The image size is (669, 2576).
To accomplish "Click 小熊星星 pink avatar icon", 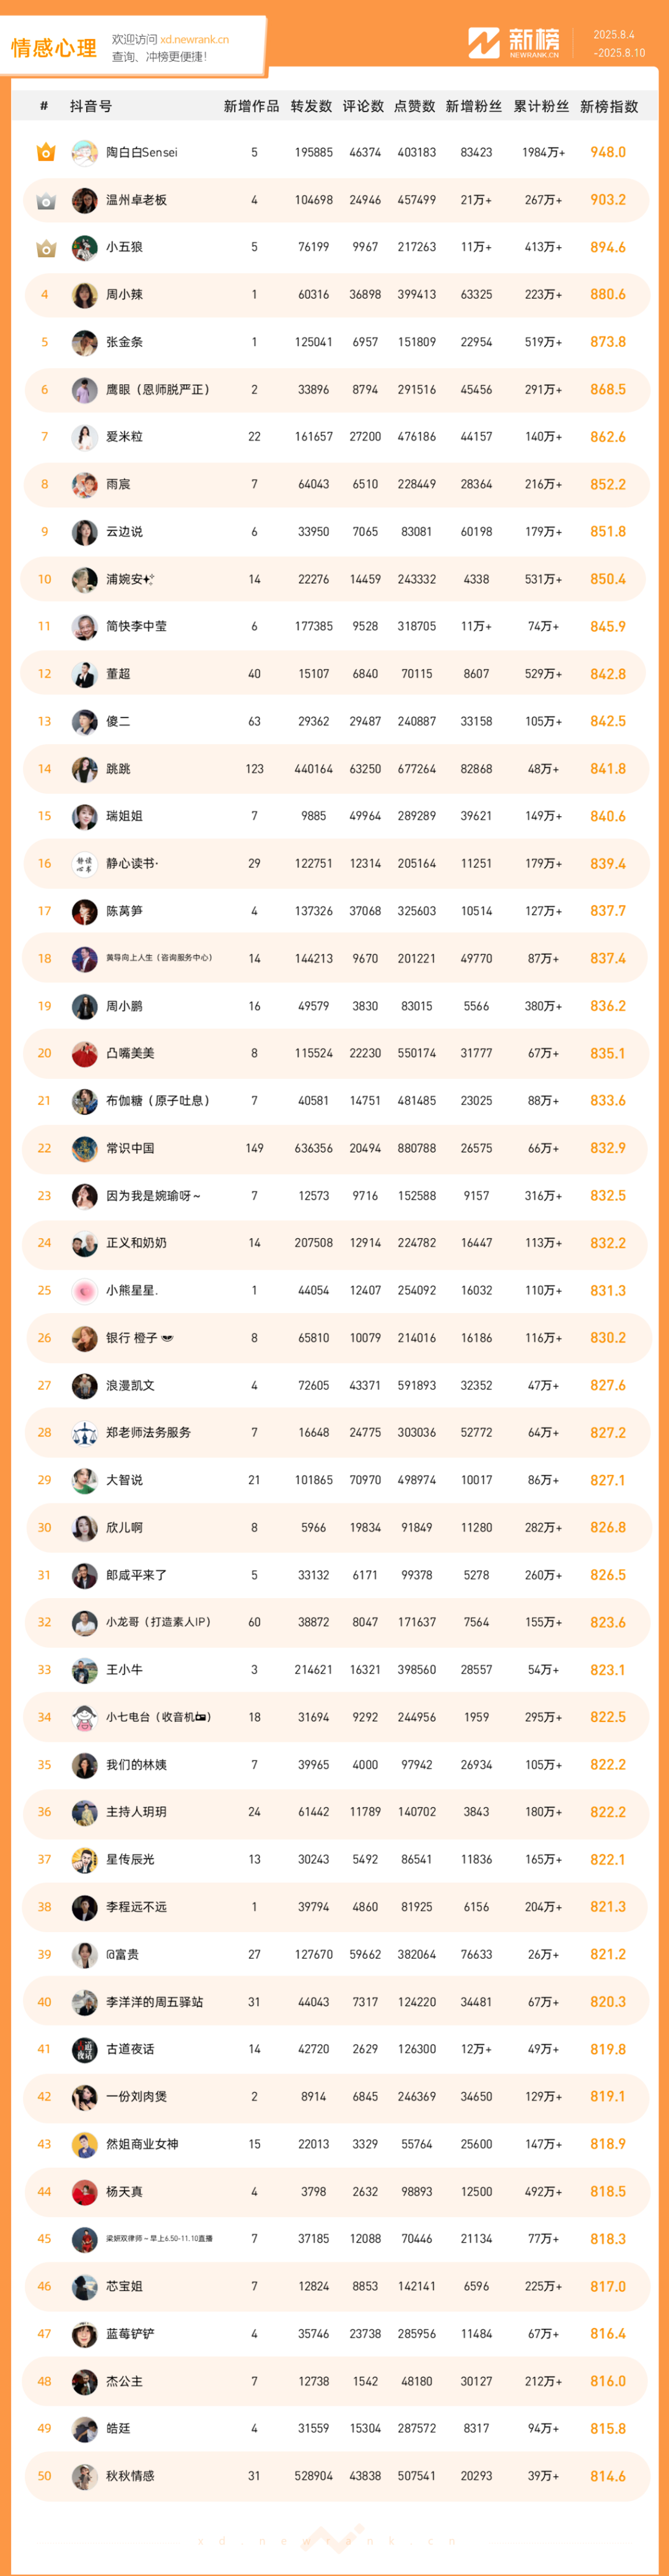I will click(85, 1290).
